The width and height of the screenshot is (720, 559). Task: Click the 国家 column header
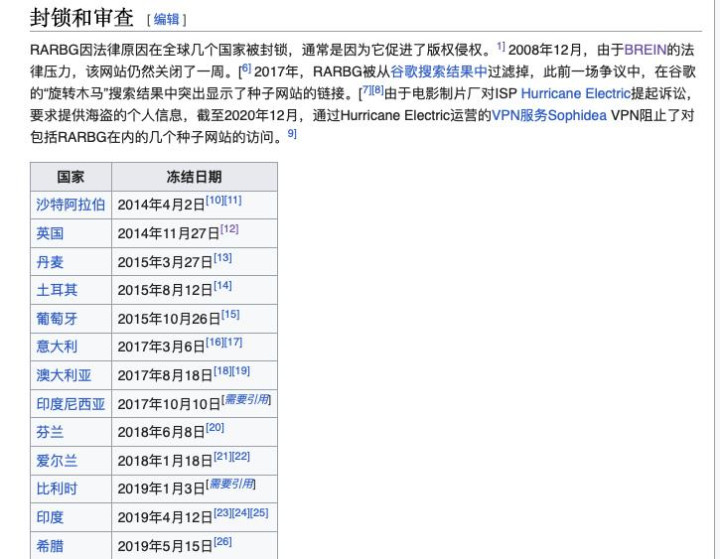click(x=71, y=177)
